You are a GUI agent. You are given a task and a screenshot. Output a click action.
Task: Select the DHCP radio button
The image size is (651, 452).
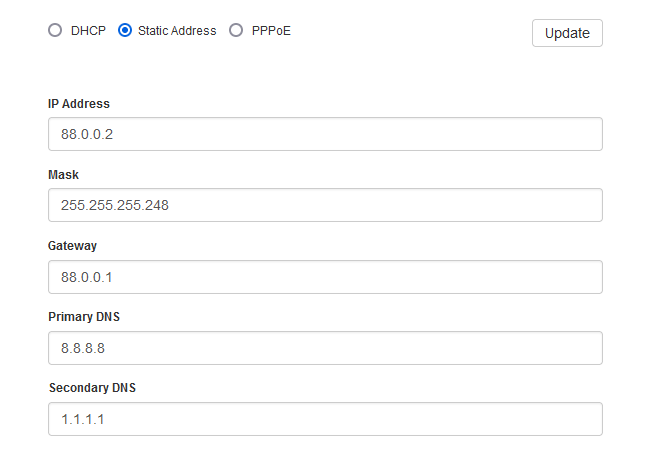tap(55, 31)
